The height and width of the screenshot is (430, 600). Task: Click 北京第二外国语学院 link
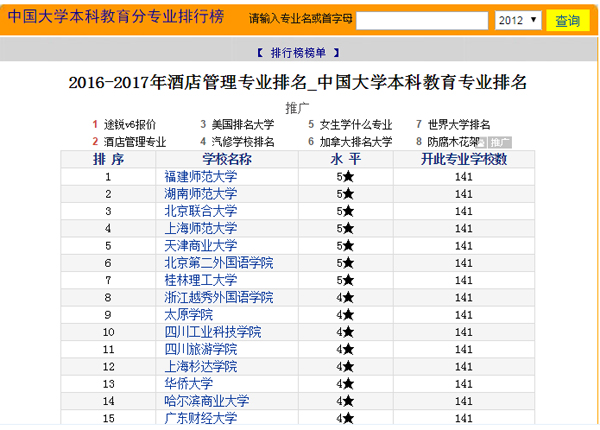[218, 263]
